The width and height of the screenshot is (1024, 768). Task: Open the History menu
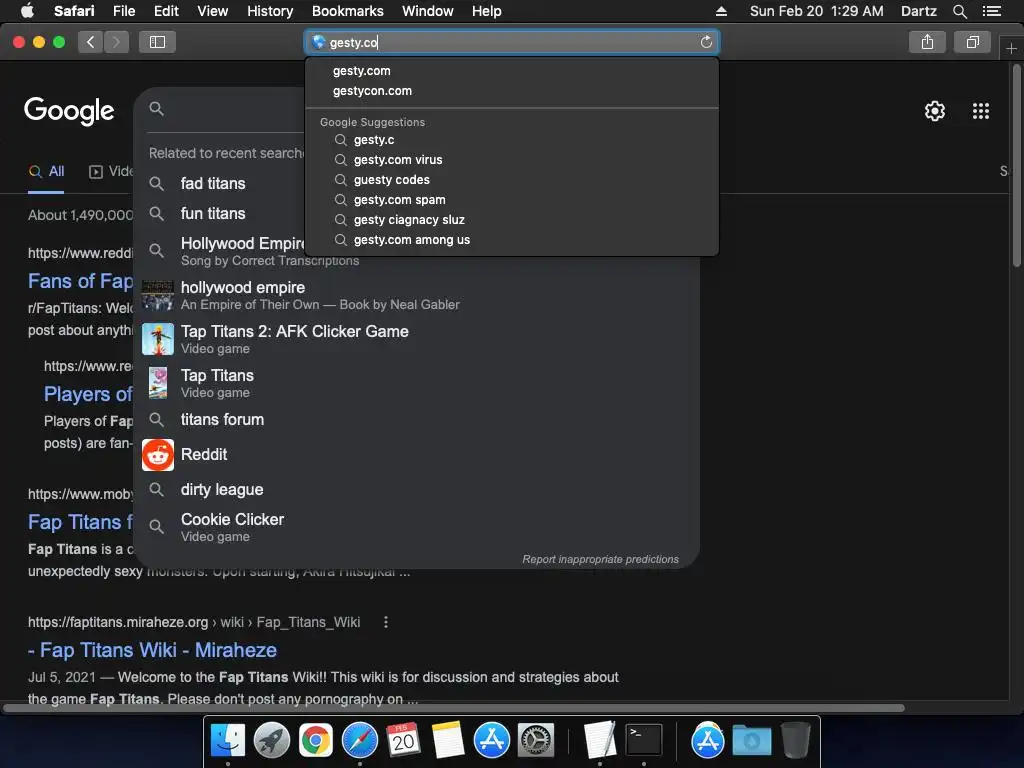tap(270, 11)
